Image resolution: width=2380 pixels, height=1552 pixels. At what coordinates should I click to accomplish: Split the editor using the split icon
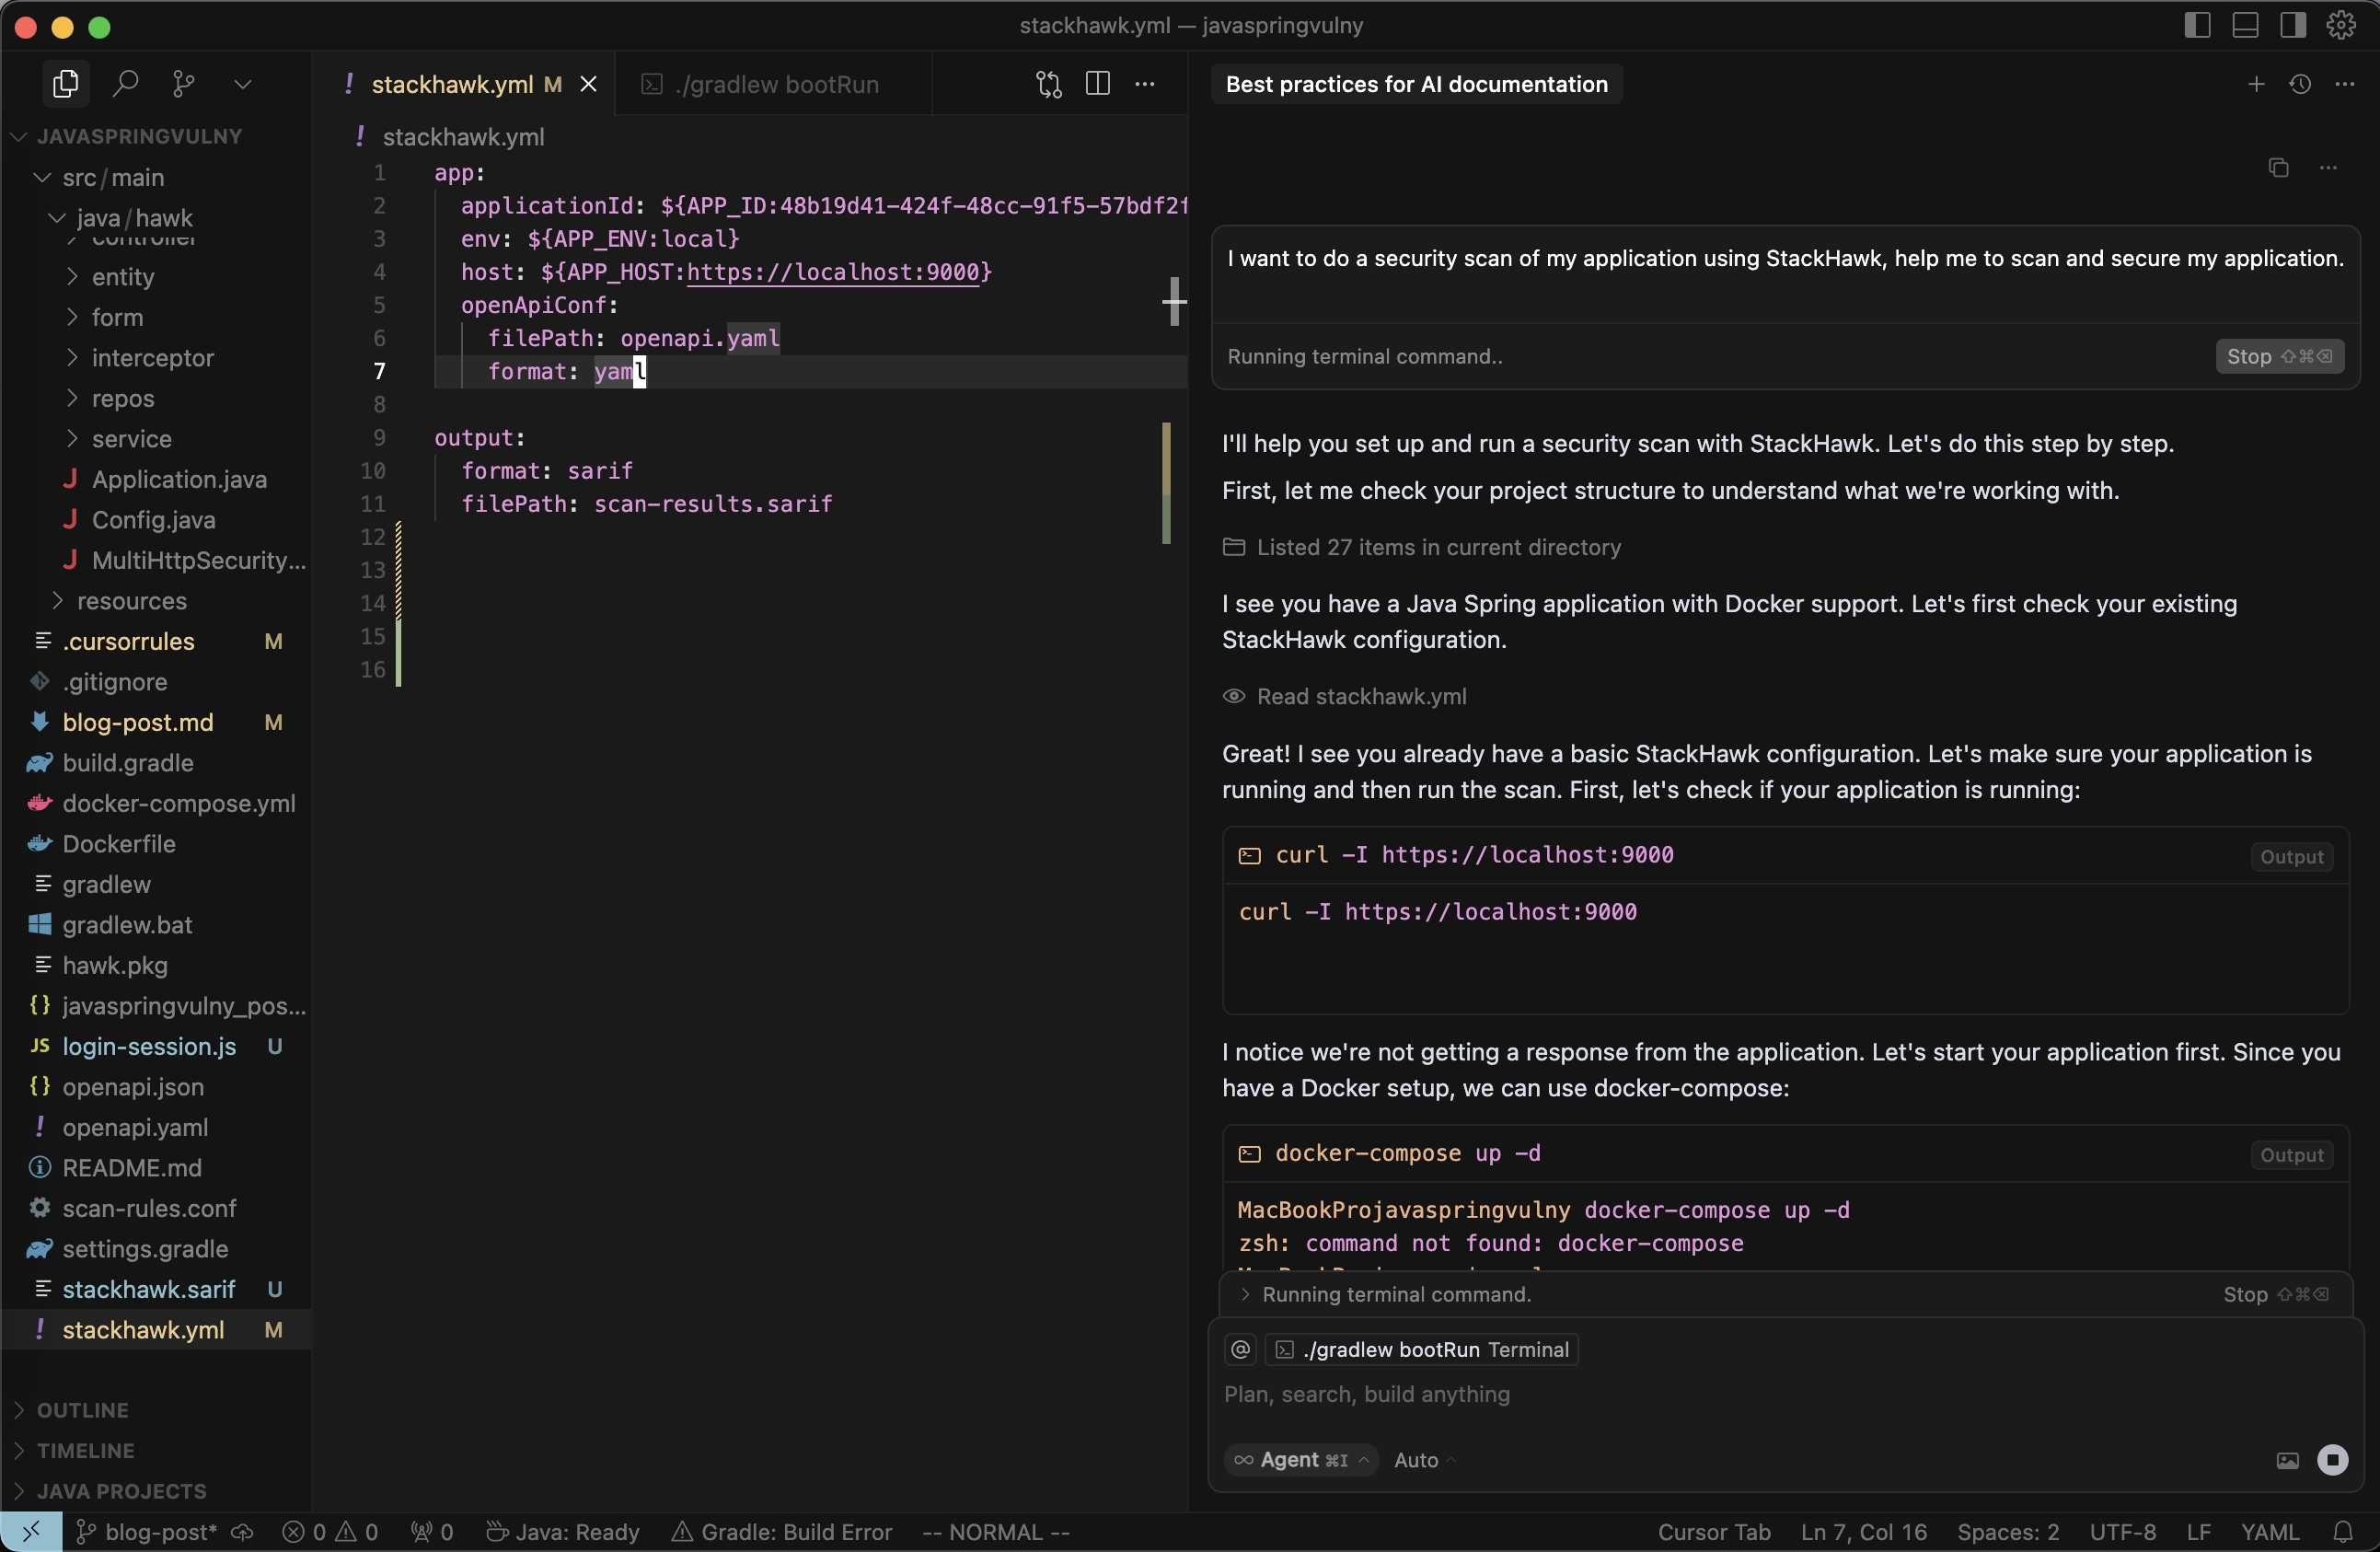tap(1097, 84)
